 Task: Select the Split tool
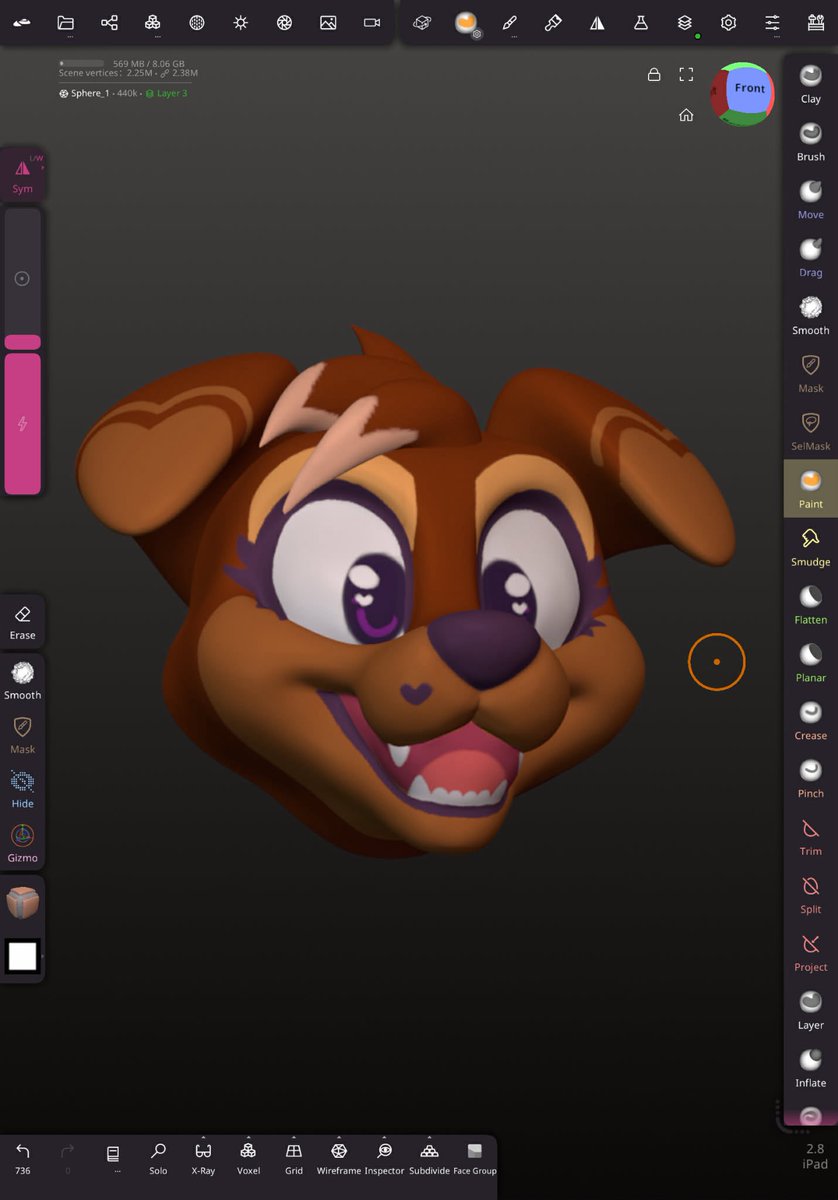811,895
